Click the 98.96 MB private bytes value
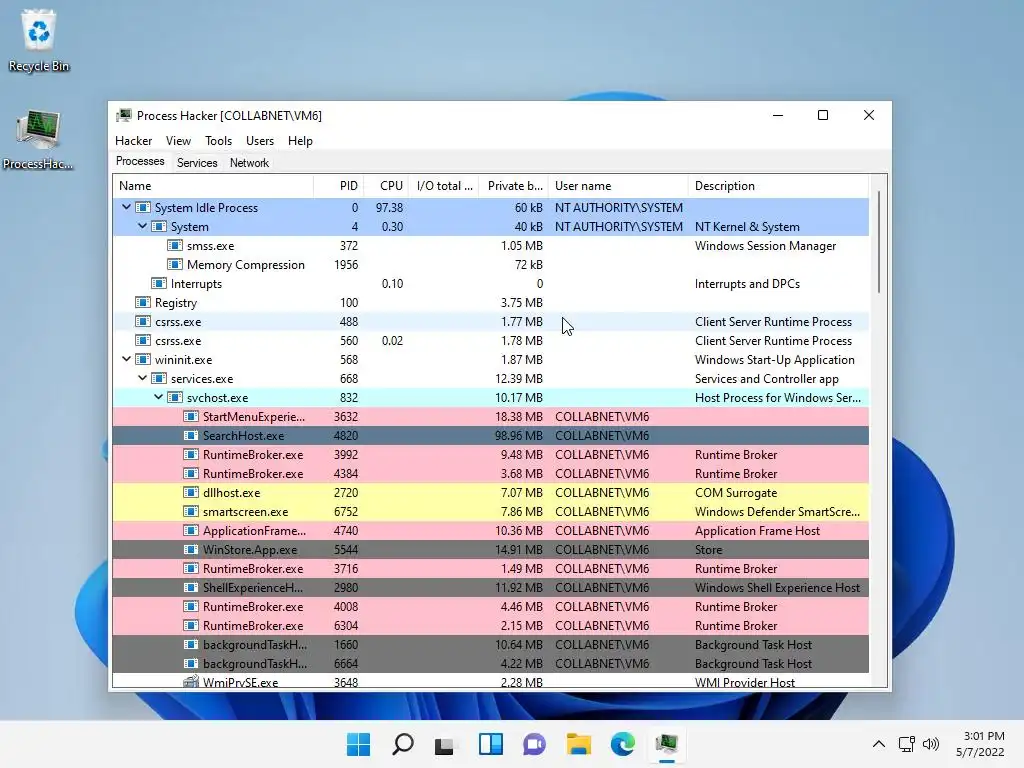This screenshot has width=1024, height=768. (519, 436)
